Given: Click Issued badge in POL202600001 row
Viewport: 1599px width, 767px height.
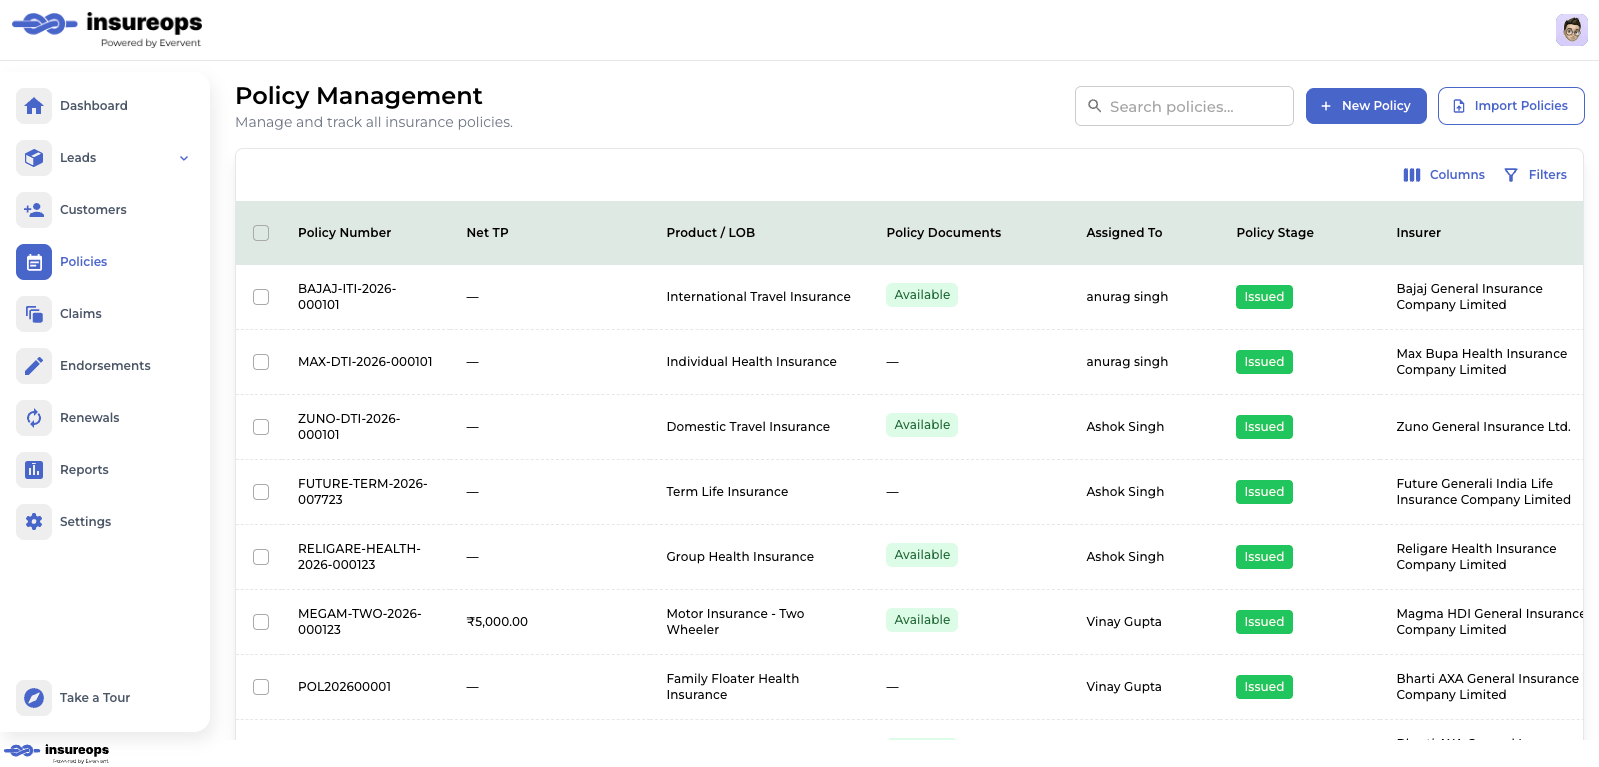Looking at the screenshot, I should click(1264, 687).
